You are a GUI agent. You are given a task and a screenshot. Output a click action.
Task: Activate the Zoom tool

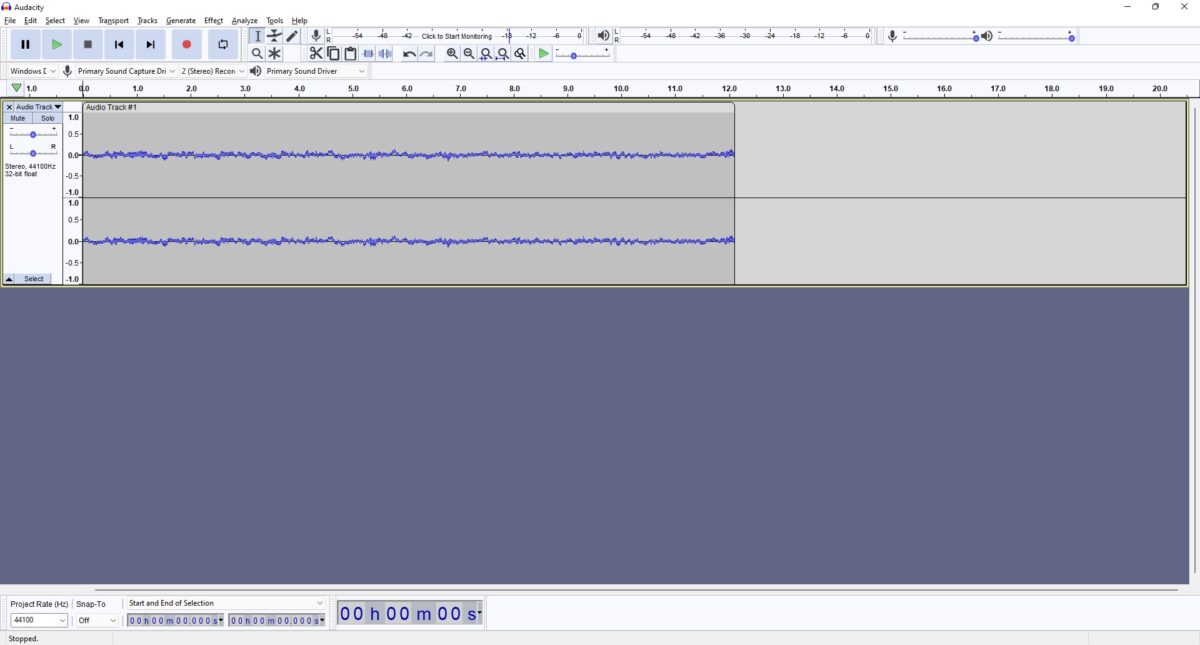(x=258, y=53)
